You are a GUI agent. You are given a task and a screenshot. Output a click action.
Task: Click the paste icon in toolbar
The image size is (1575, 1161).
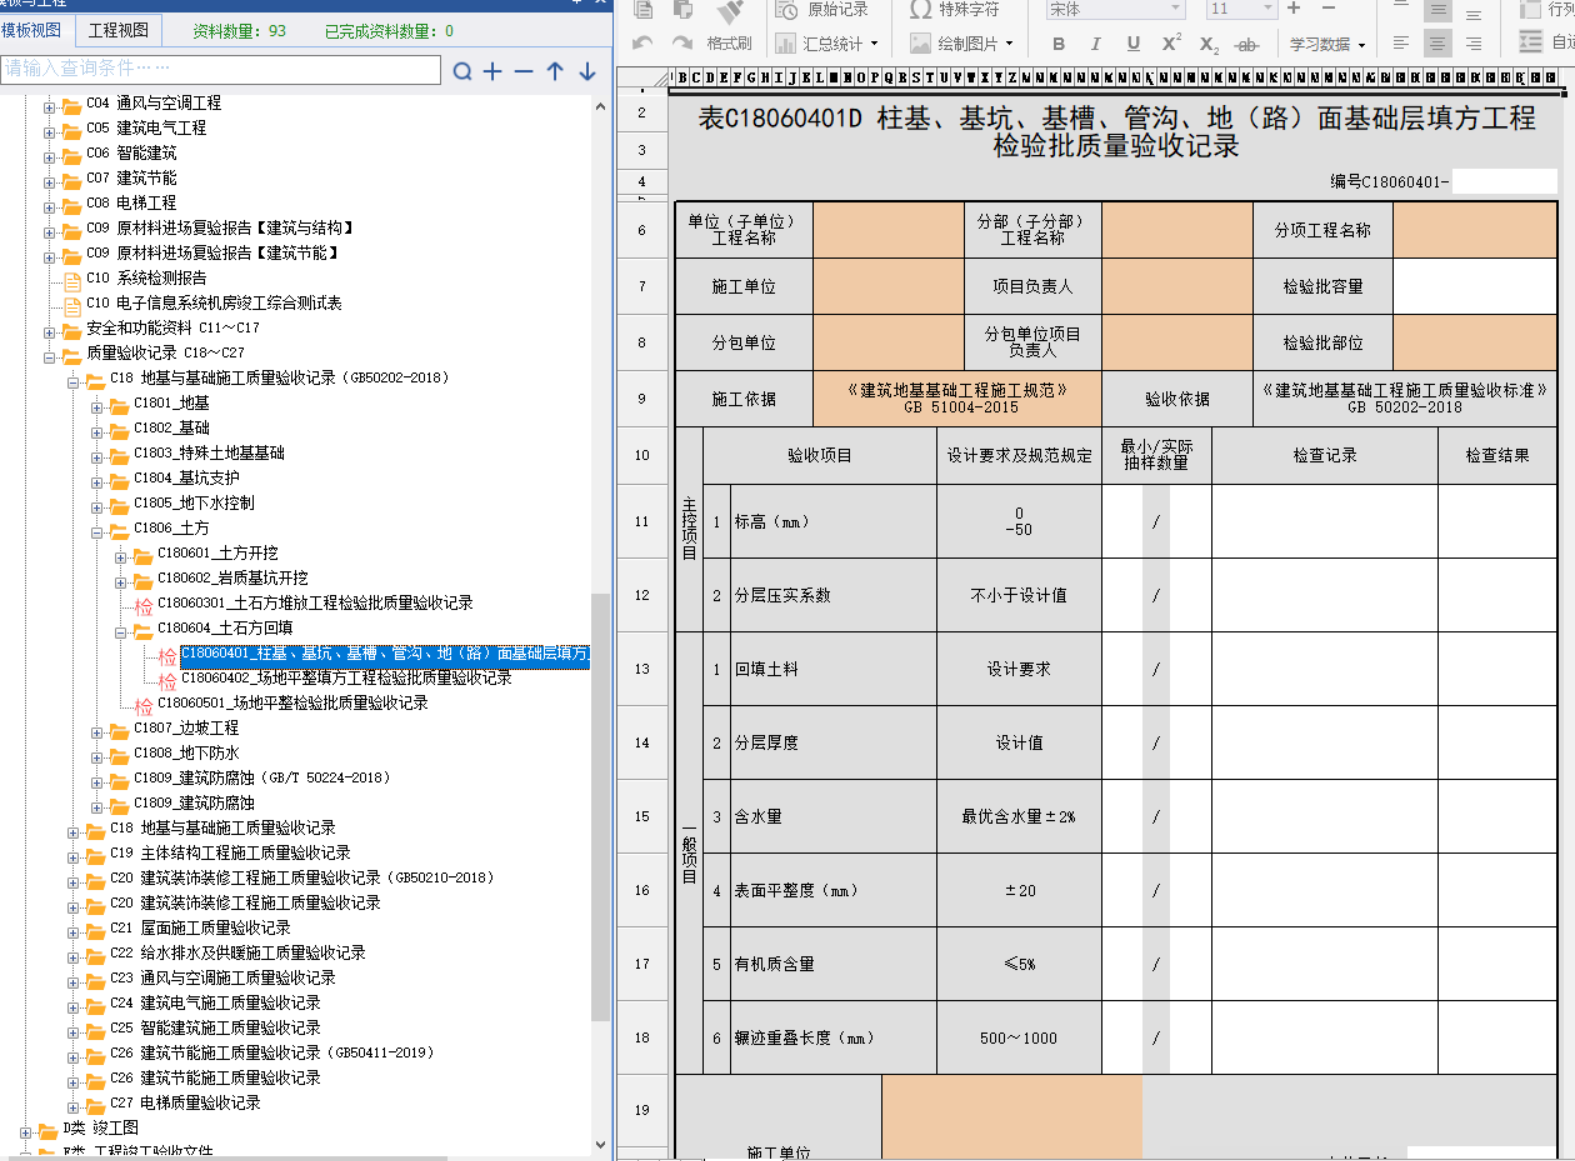[x=683, y=9]
